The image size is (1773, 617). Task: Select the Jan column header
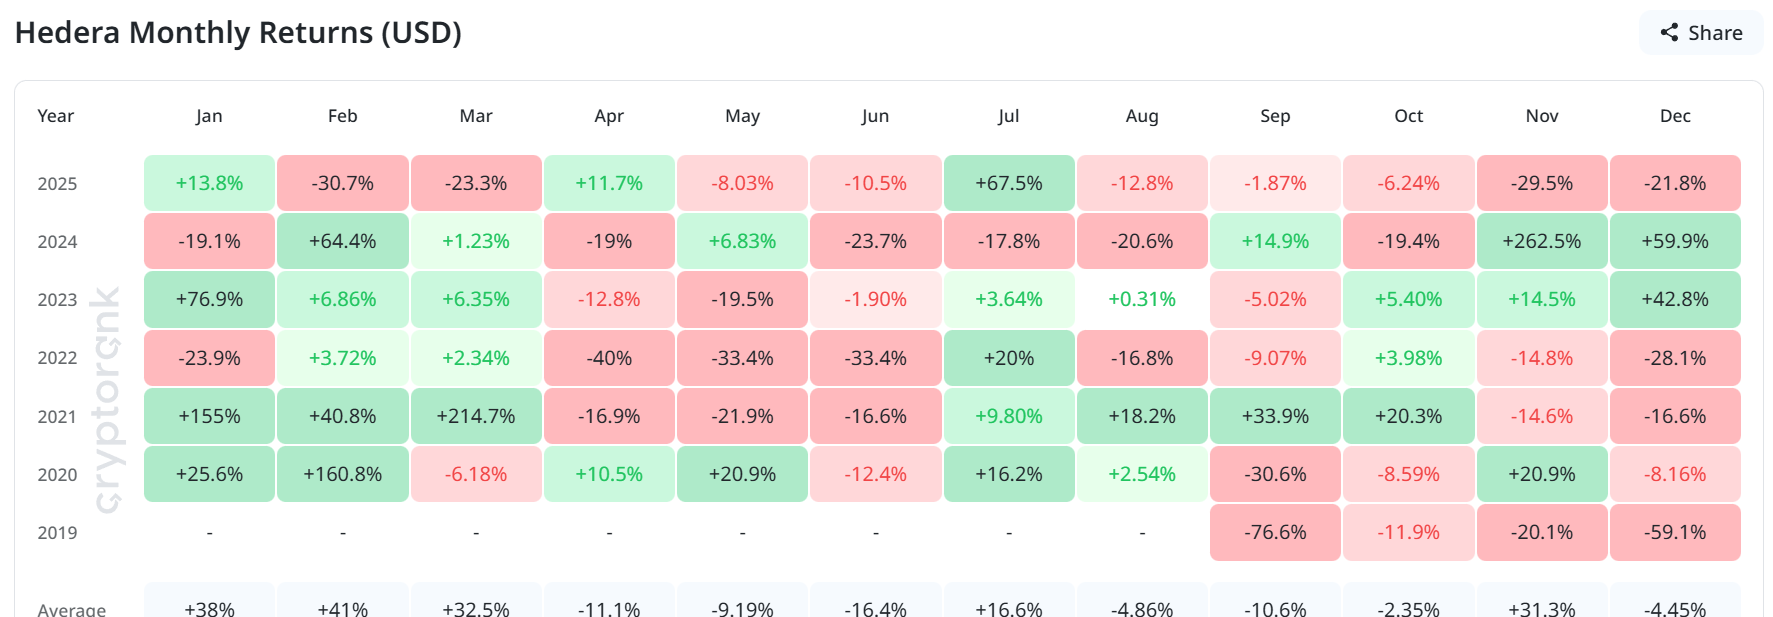click(x=209, y=116)
